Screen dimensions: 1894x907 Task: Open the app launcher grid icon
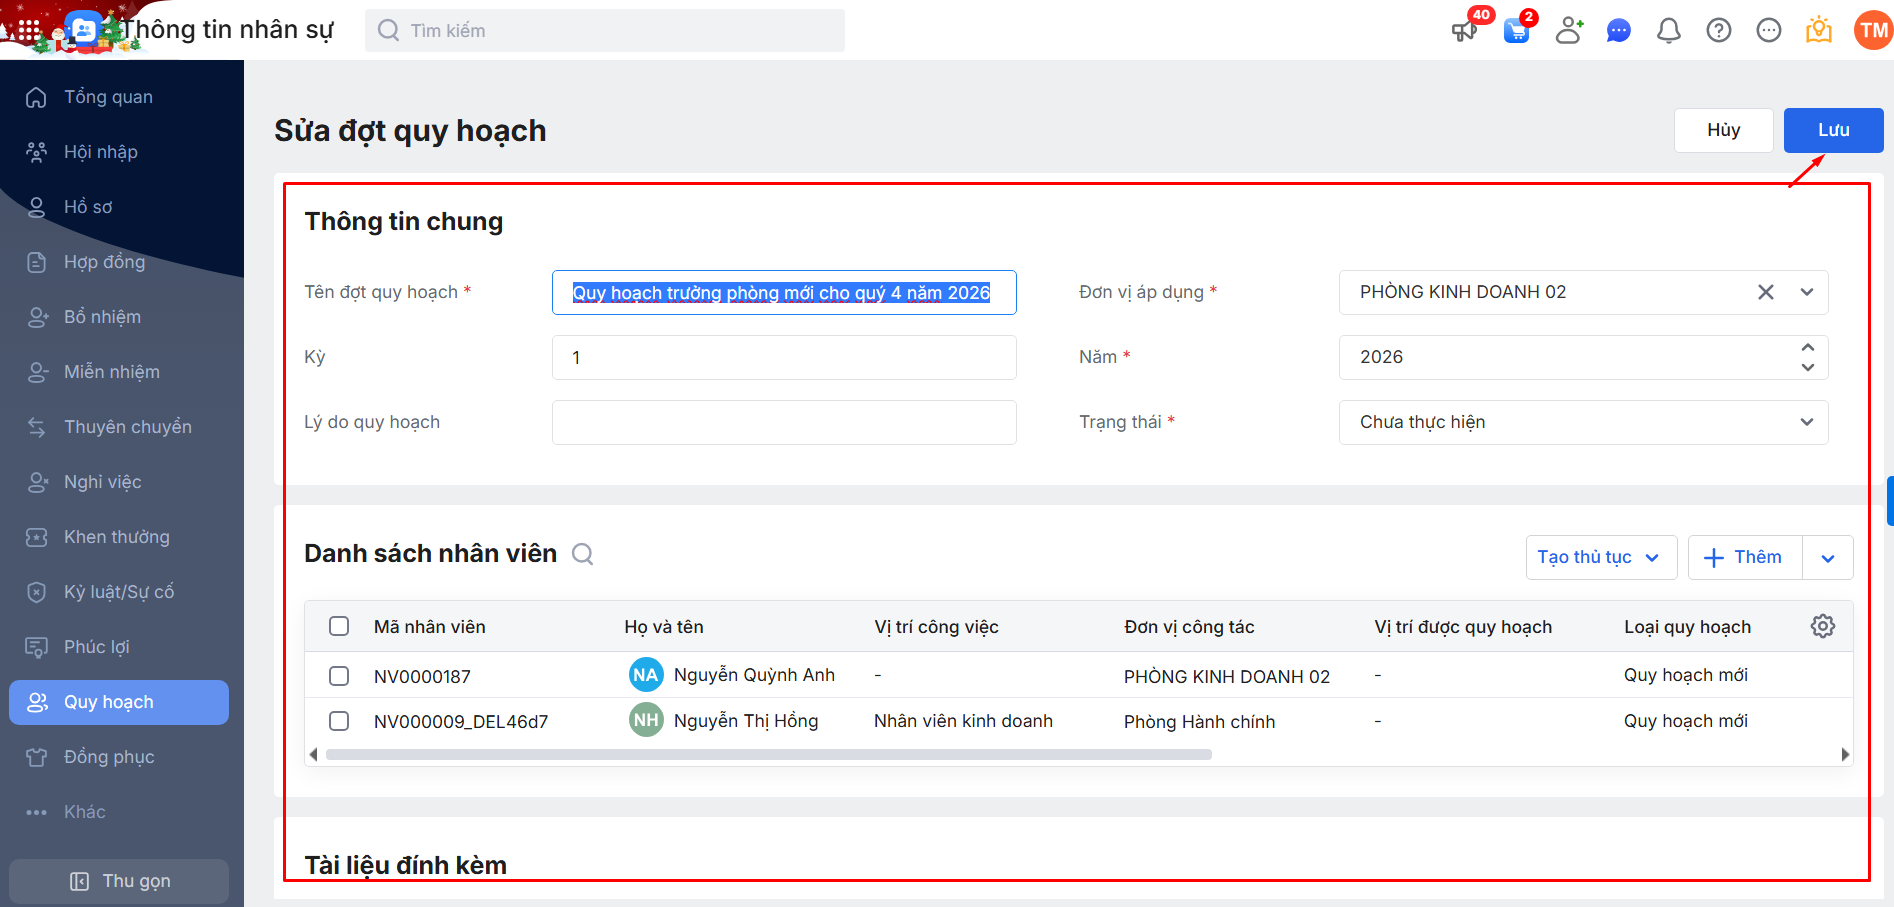29,31
